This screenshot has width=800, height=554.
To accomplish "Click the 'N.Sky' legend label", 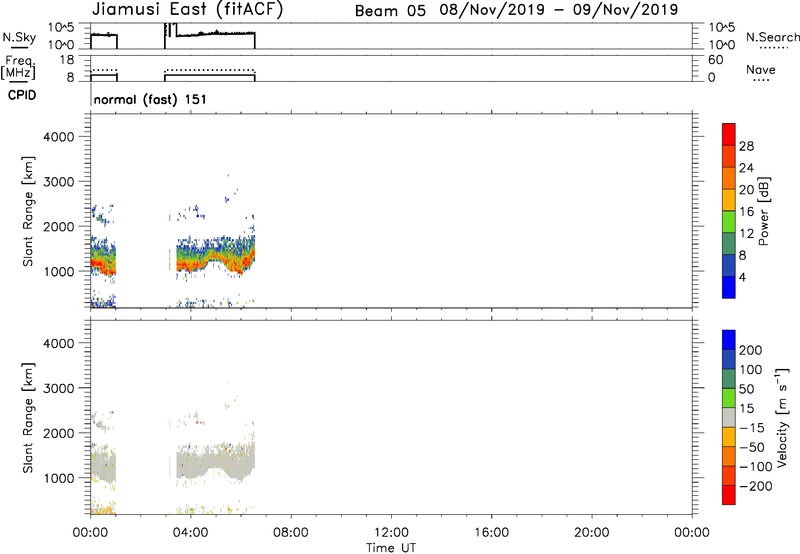I will coord(19,37).
